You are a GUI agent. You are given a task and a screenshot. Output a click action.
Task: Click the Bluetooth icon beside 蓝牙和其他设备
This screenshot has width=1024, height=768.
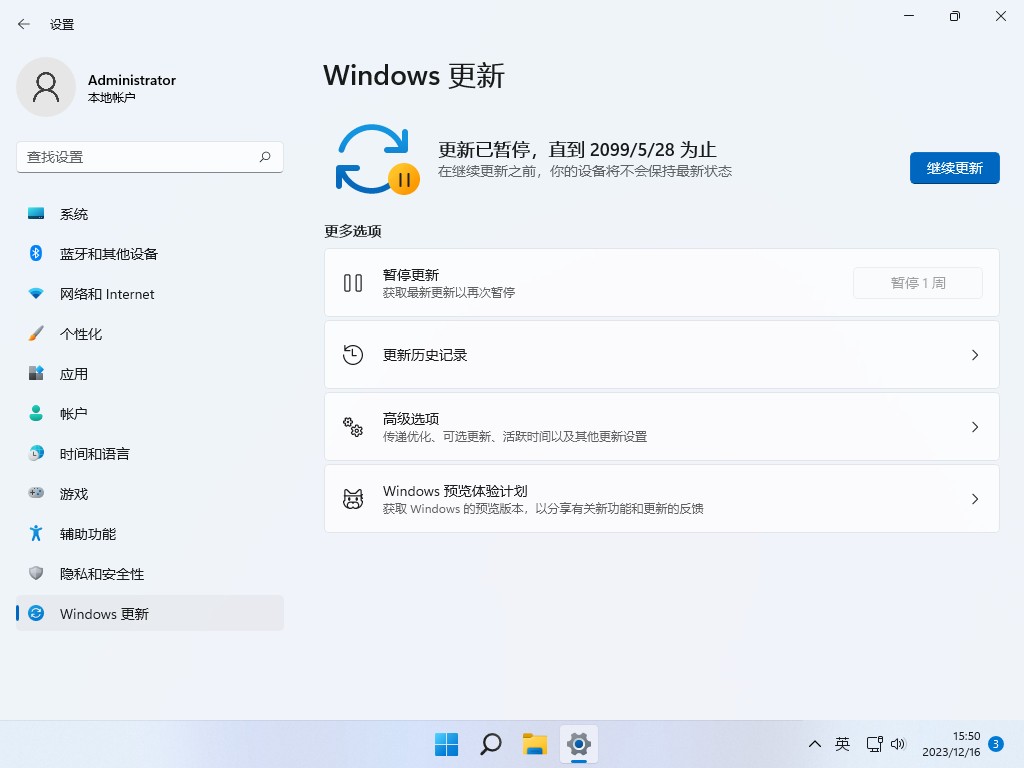click(x=36, y=253)
